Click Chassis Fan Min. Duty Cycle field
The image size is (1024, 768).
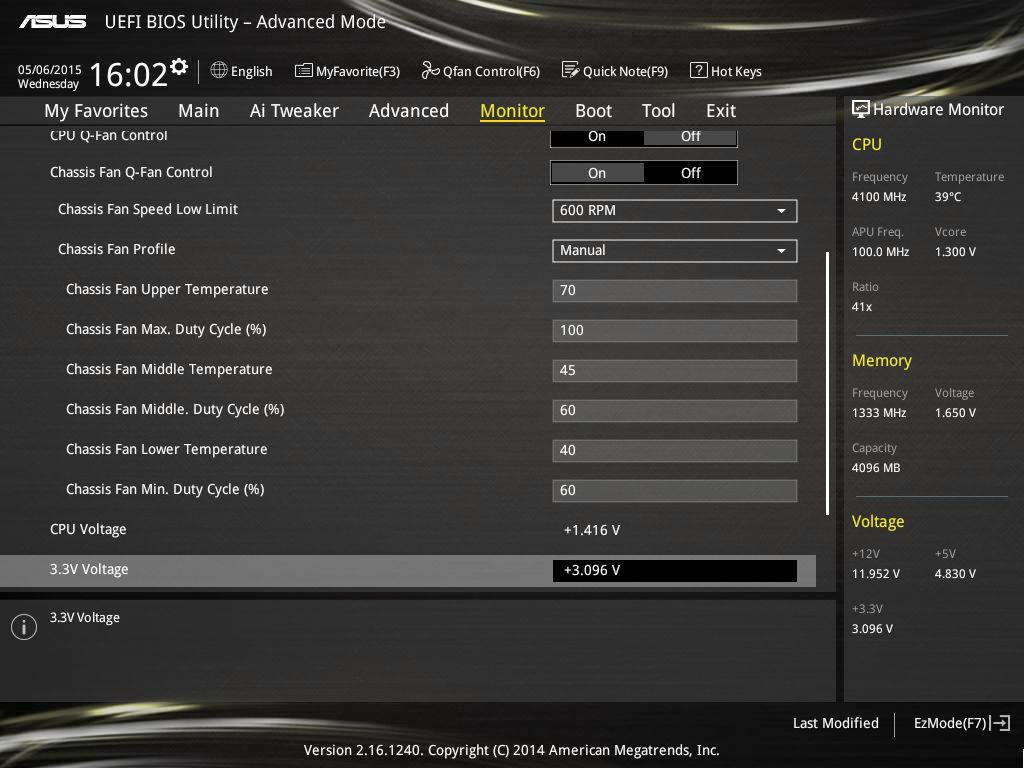pyautogui.click(x=675, y=490)
